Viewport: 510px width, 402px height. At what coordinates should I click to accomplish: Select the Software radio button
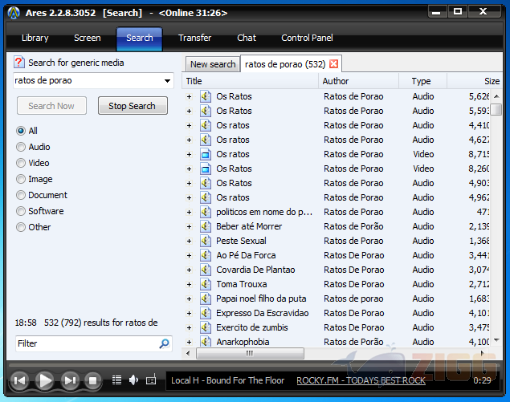pos(21,211)
